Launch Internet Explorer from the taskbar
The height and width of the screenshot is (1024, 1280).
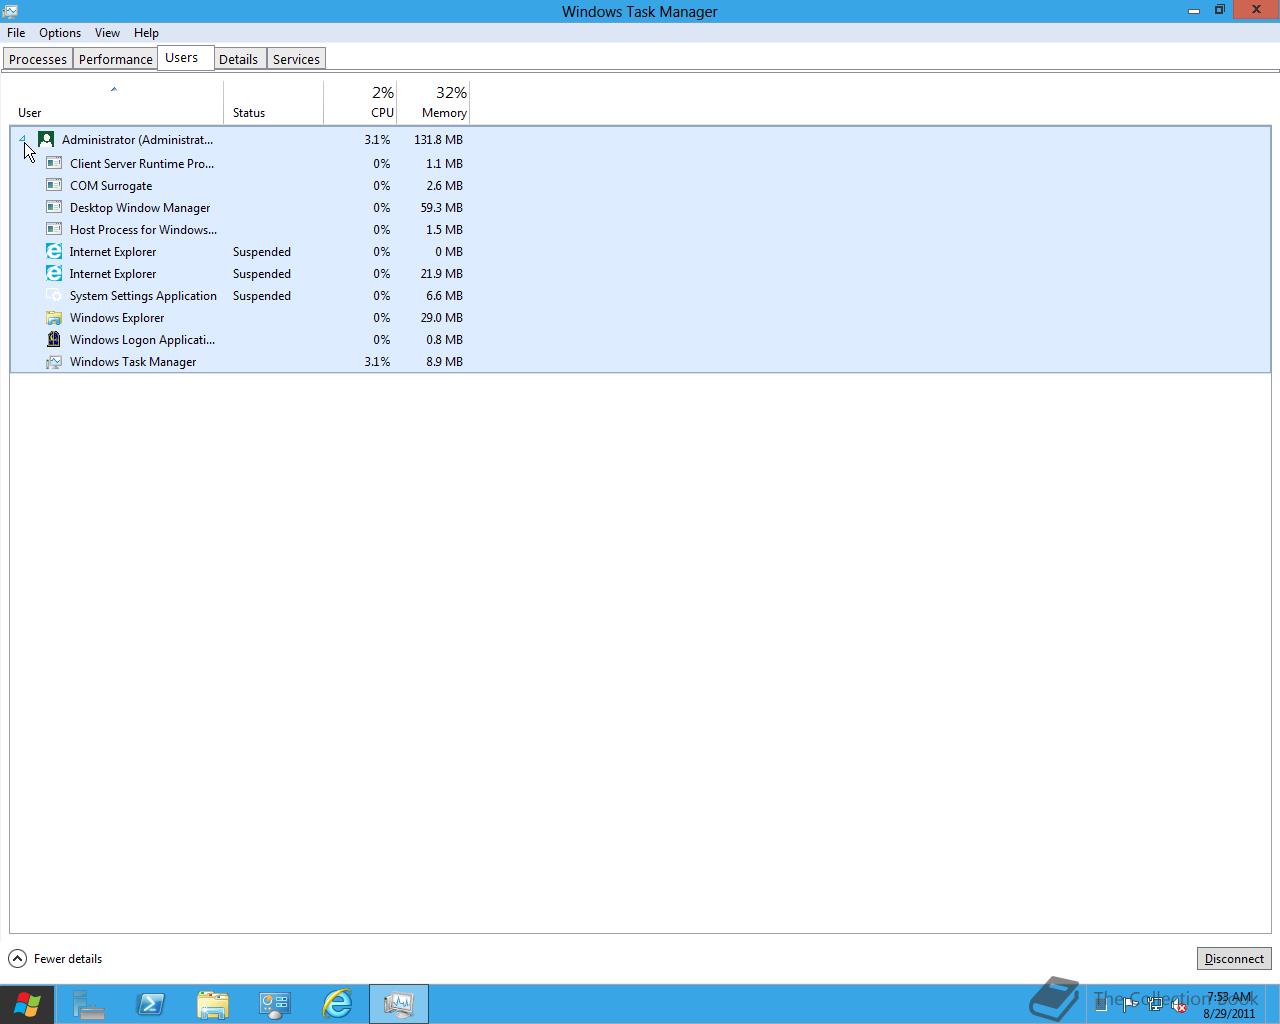click(337, 1004)
